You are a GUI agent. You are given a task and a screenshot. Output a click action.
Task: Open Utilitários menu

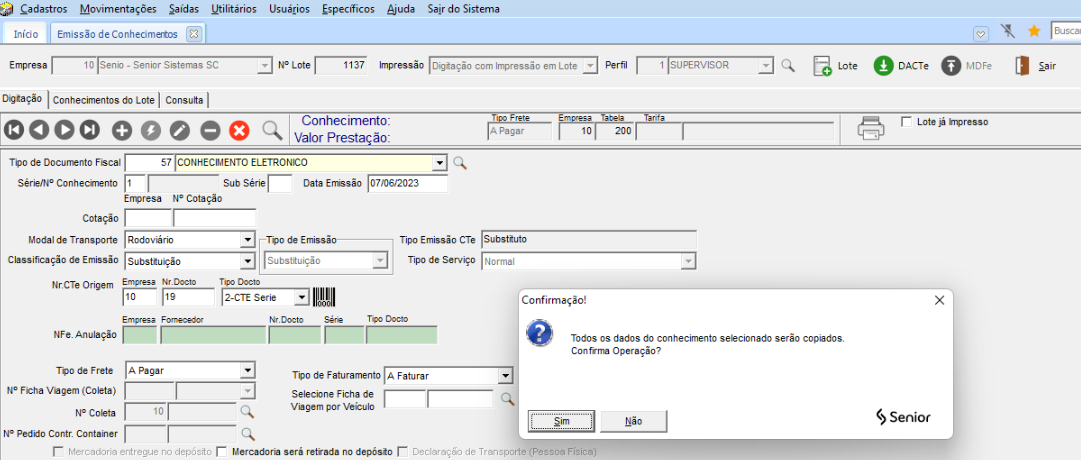click(x=234, y=9)
